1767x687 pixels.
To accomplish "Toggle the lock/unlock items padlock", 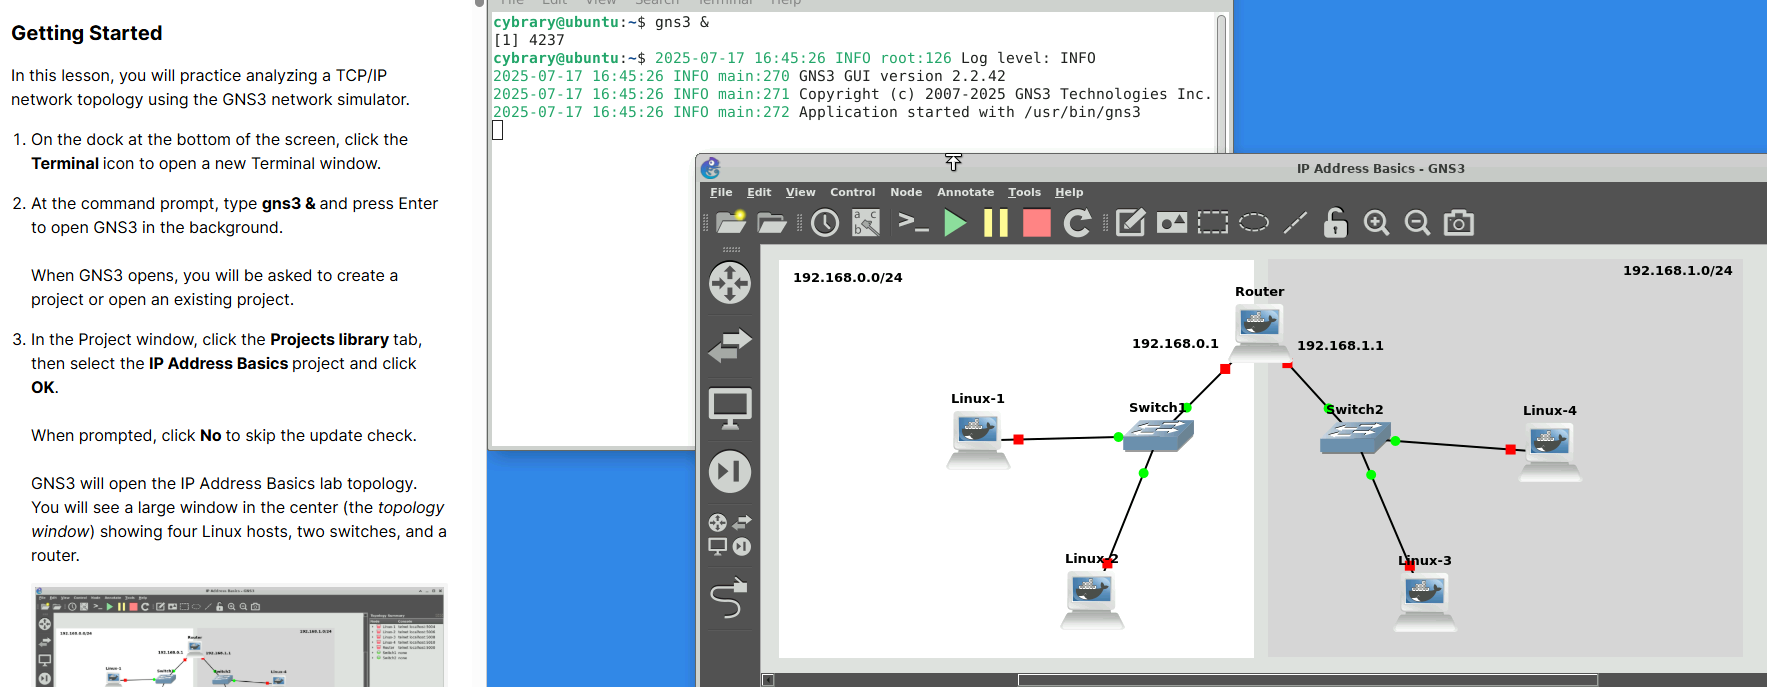I will click(x=1335, y=223).
